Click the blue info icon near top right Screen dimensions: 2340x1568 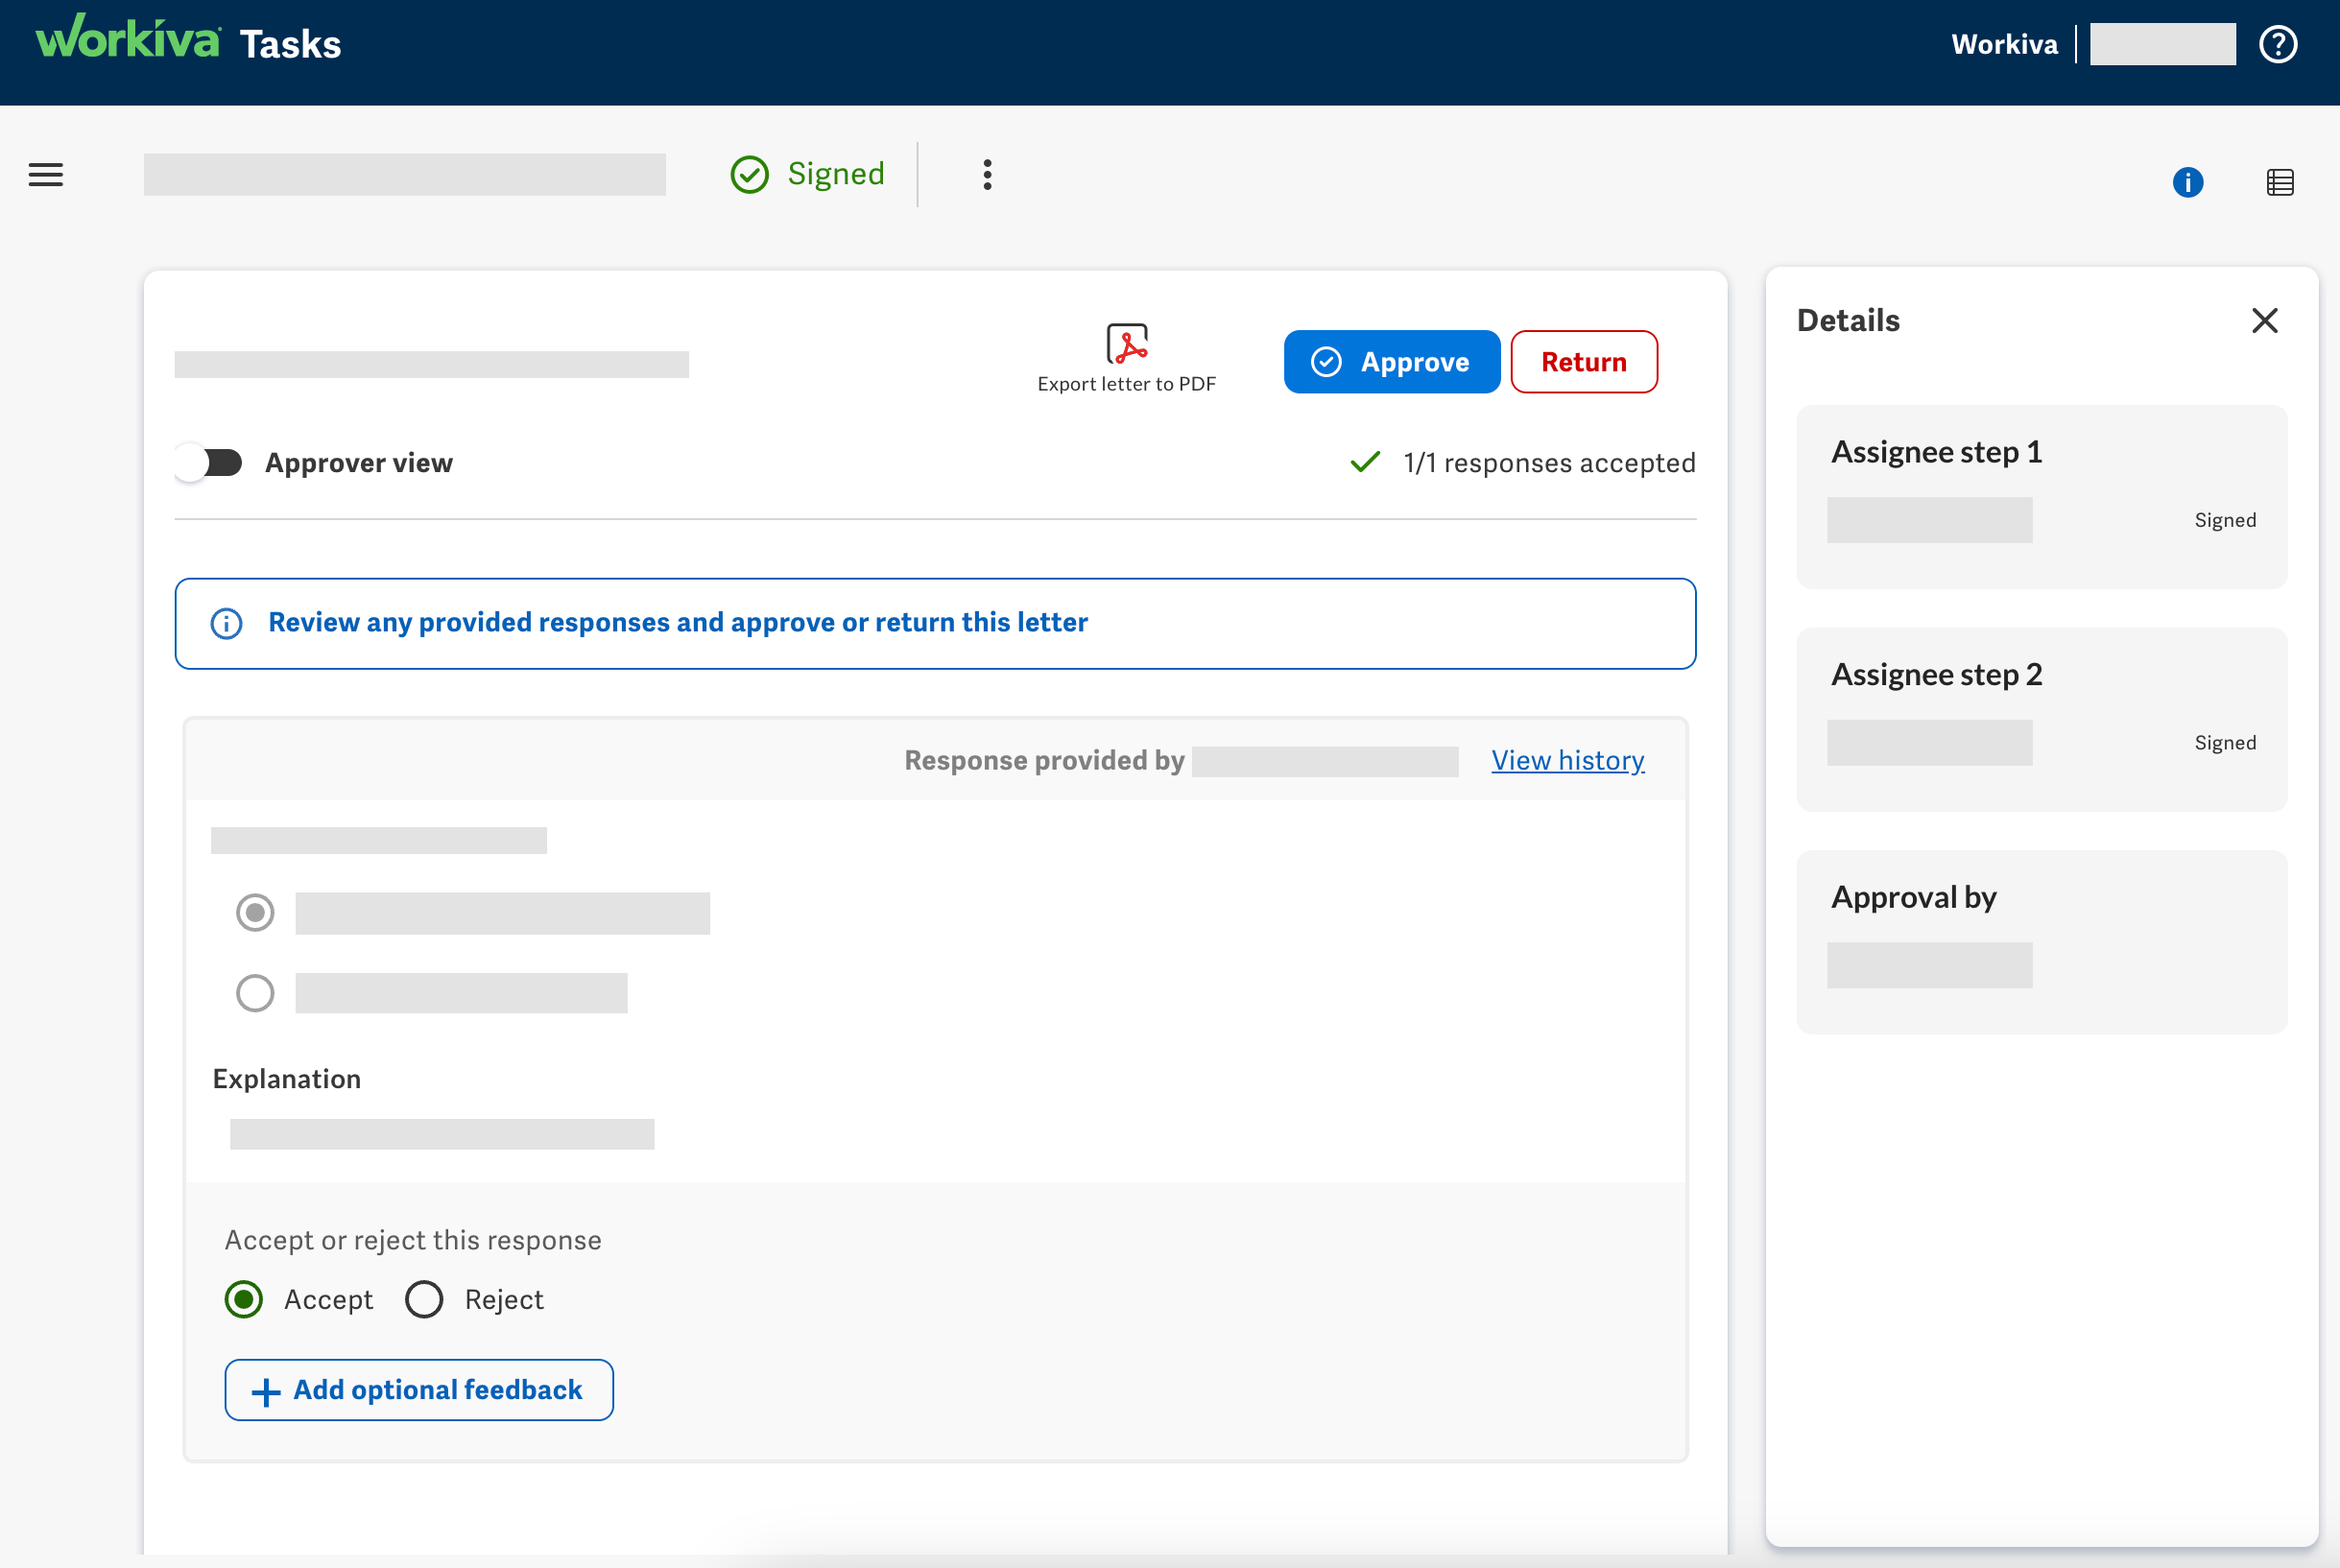point(2187,182)
